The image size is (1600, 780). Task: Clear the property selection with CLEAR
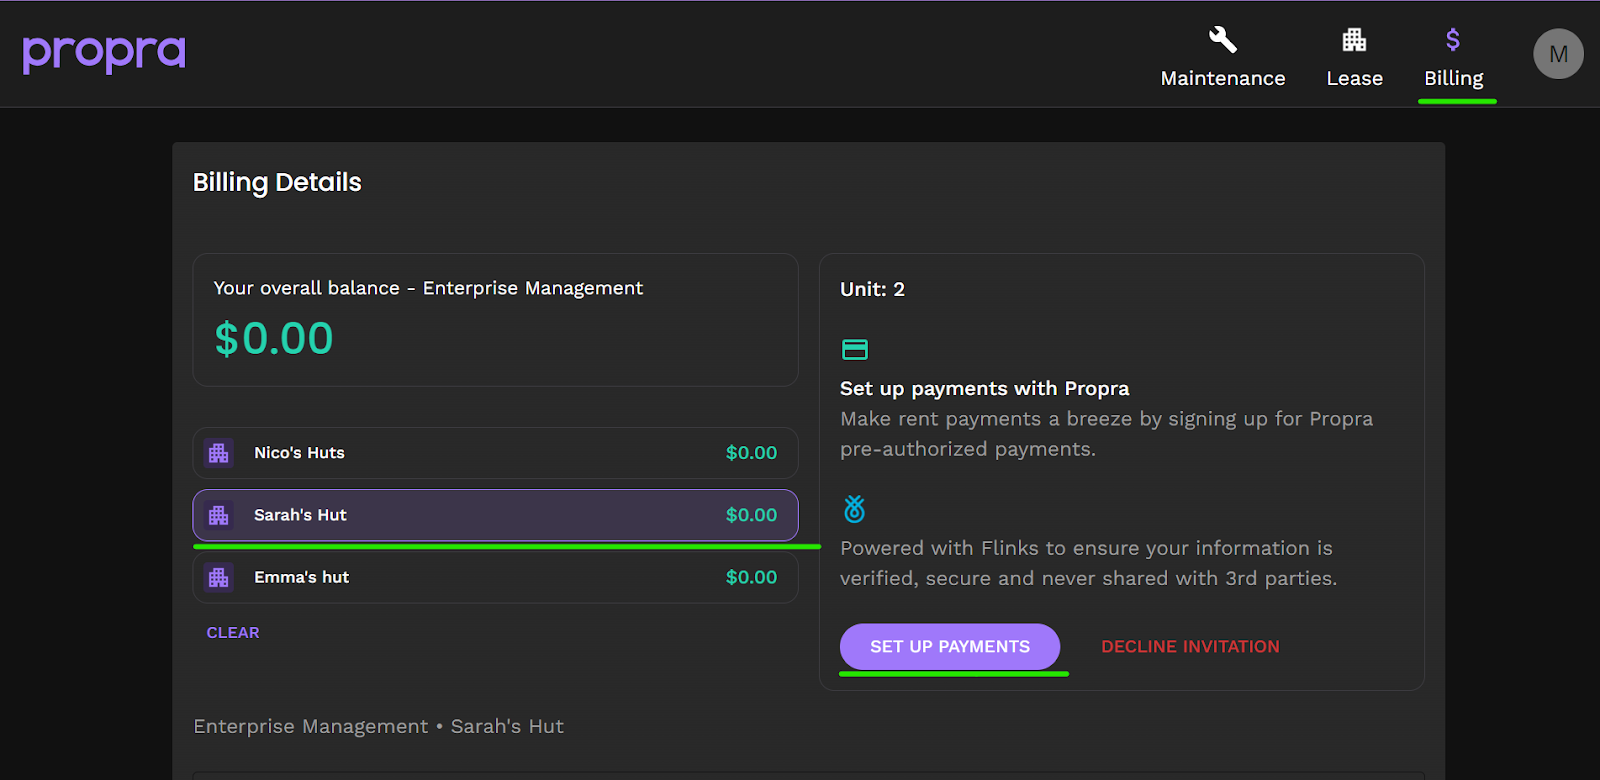coord(233,633)
